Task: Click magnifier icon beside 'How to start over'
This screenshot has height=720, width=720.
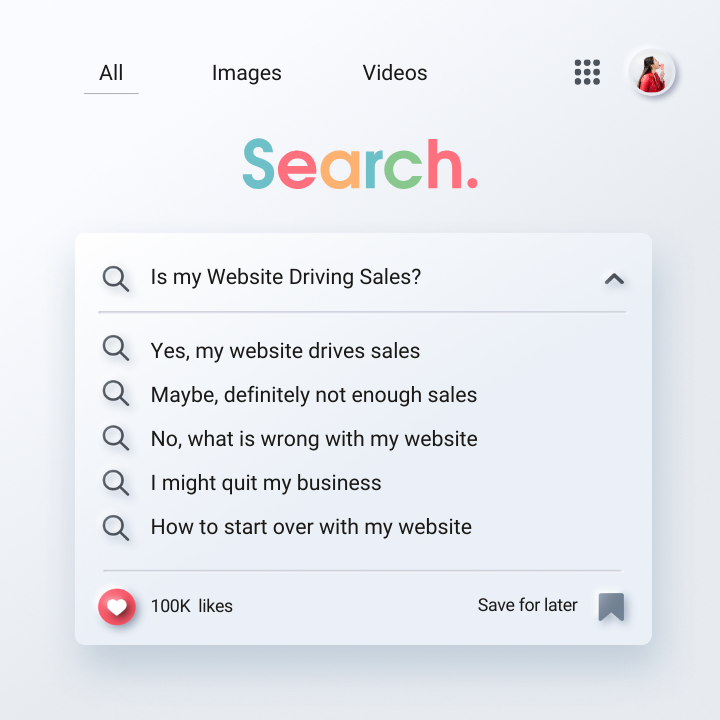Action: [x=116, y=526]
